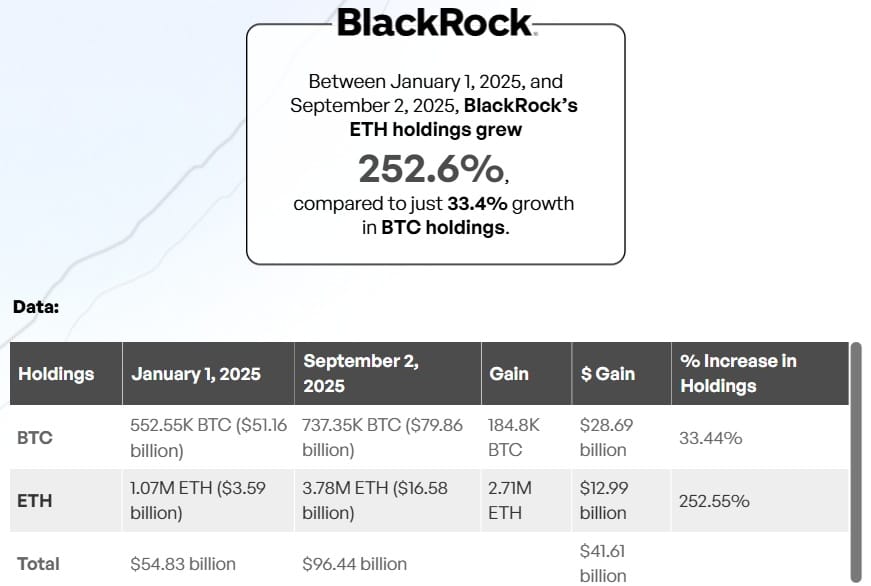Click the 252.55% cell in the ETH row
Screen dimensions: 871x586
click(x=714, y=501)
